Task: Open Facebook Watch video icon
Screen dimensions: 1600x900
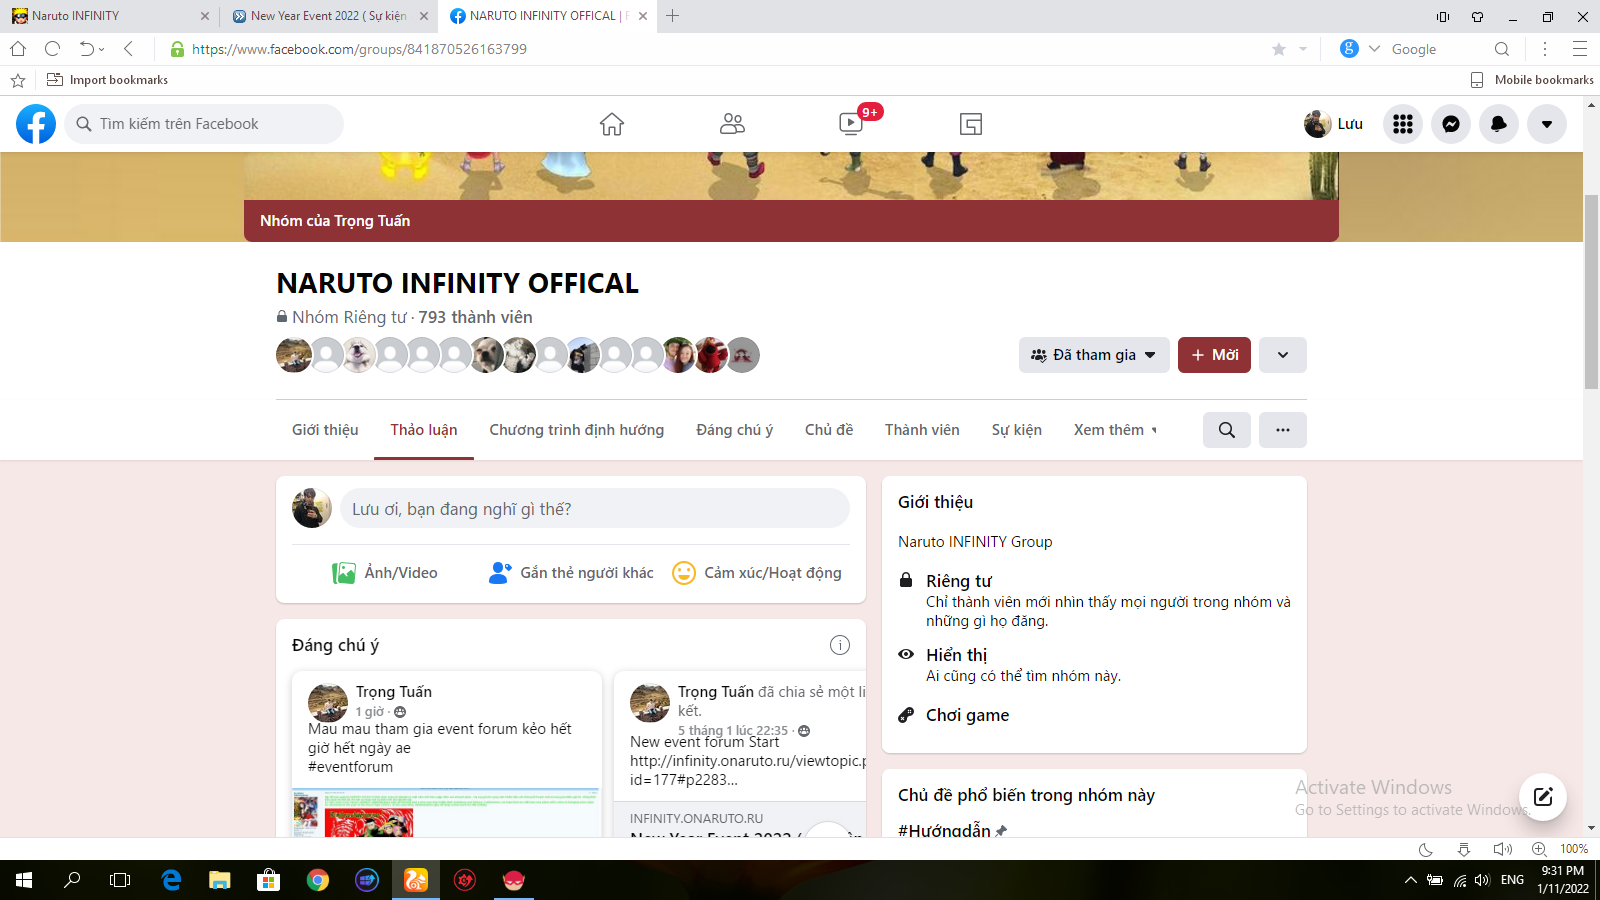Action: (x=851, y=124)
